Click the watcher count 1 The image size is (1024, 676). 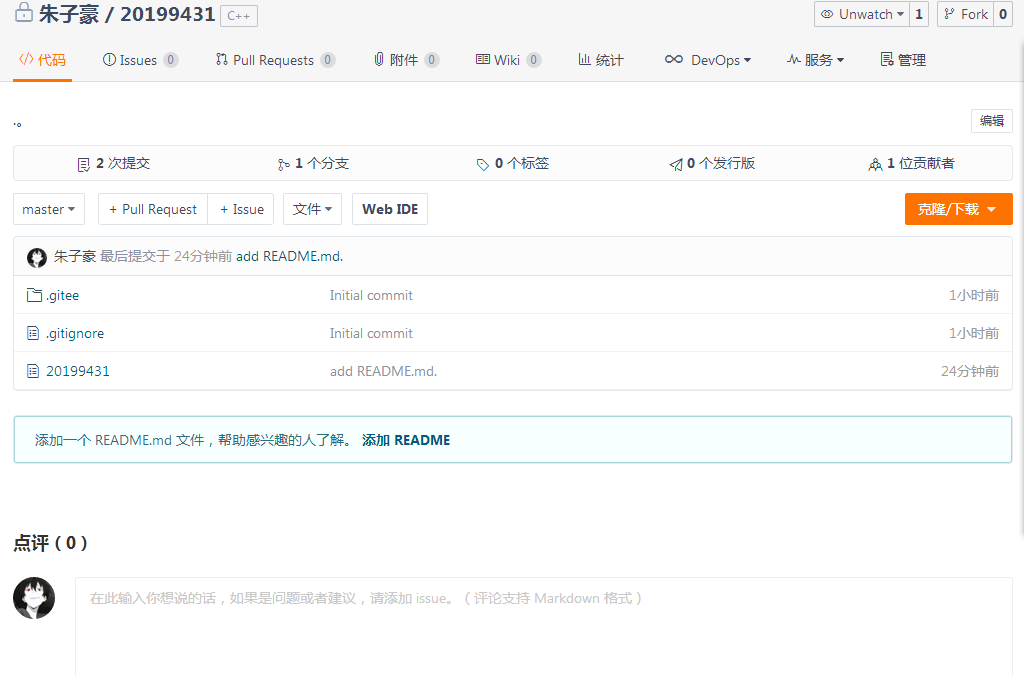(919, 14)
